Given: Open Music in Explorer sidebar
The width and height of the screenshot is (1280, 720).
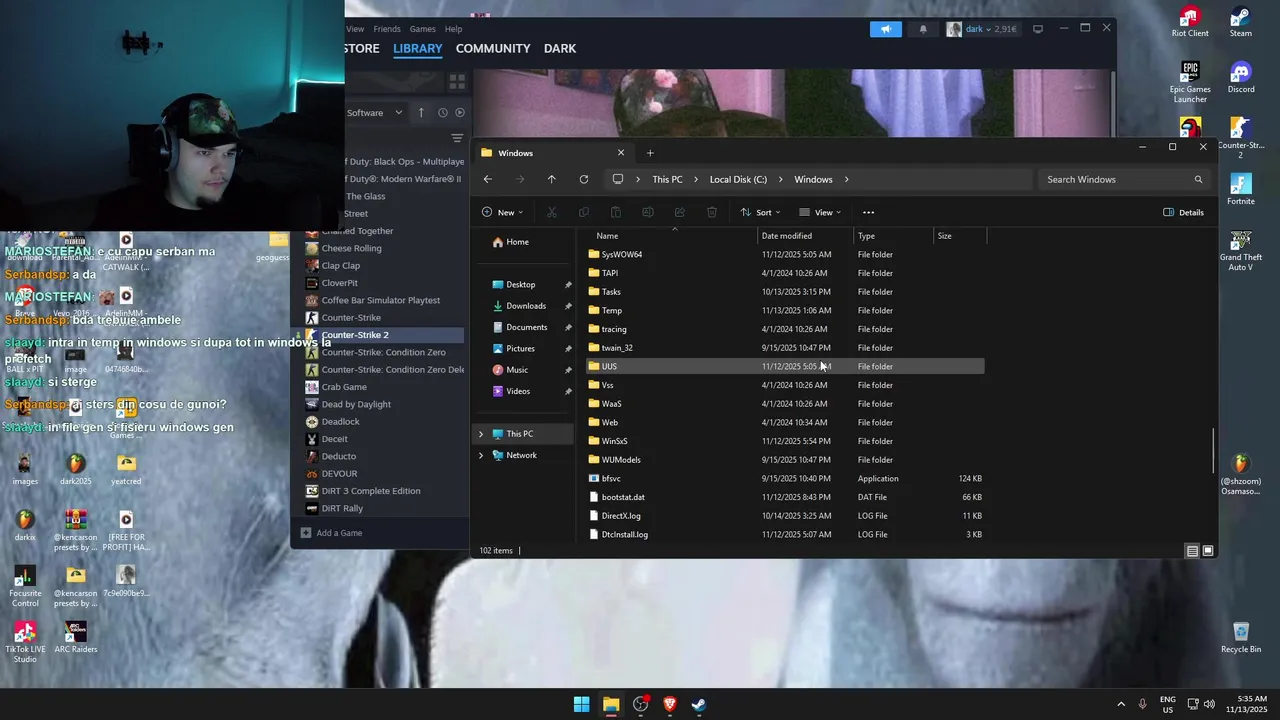Looking at the screenshot, I should tap(517, 370).
